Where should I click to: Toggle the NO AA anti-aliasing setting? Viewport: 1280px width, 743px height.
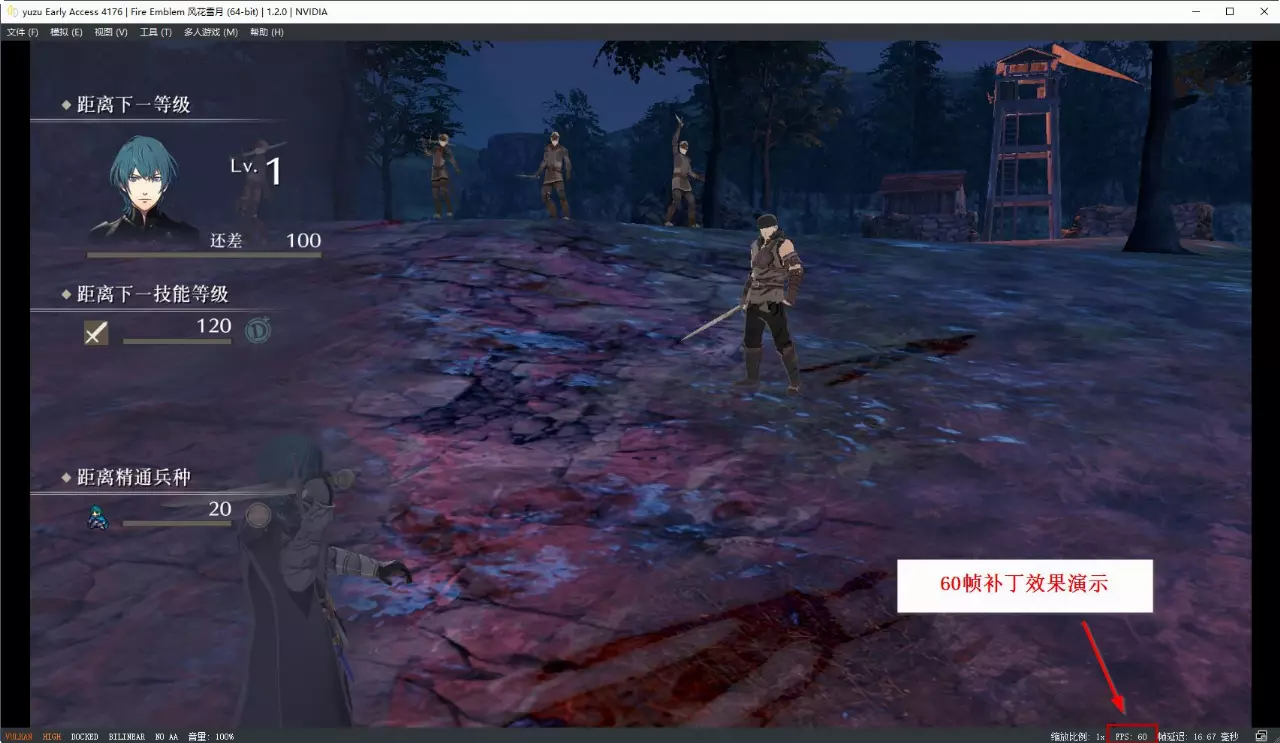(x=166, y=736)
